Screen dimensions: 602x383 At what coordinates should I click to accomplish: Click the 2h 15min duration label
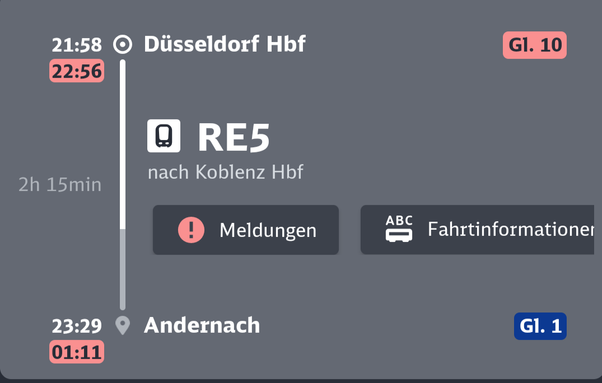pyautogui.click(x=60, y=185)
